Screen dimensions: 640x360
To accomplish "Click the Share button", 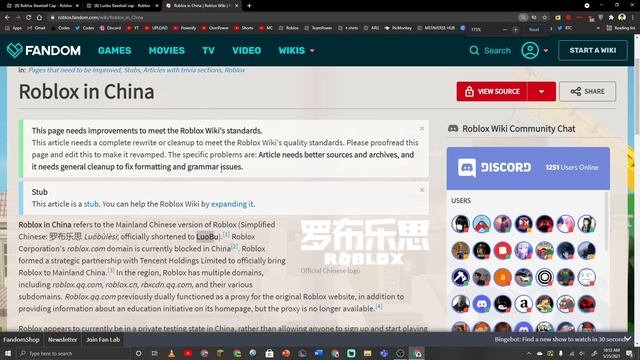I will pos(587,91).
